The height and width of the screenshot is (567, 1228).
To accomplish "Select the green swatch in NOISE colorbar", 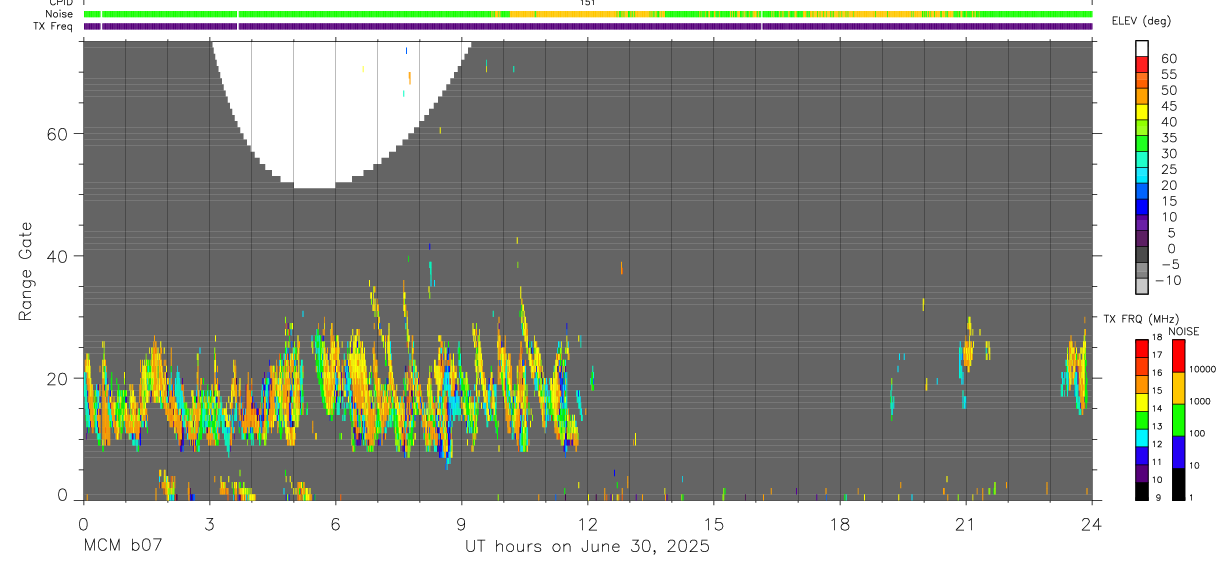I will 1179,420.
